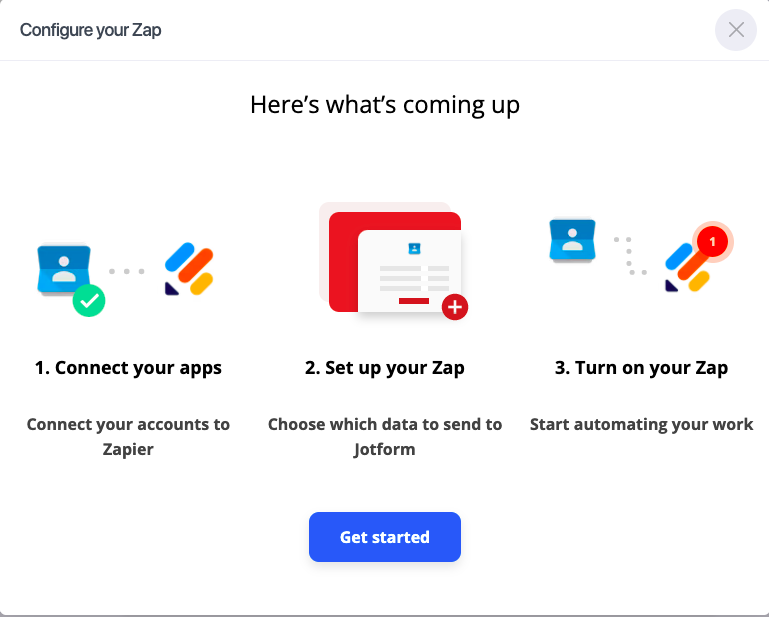Close the Configure your Zap dialog
Screen dimensions: 769x617
click(736, 30)
